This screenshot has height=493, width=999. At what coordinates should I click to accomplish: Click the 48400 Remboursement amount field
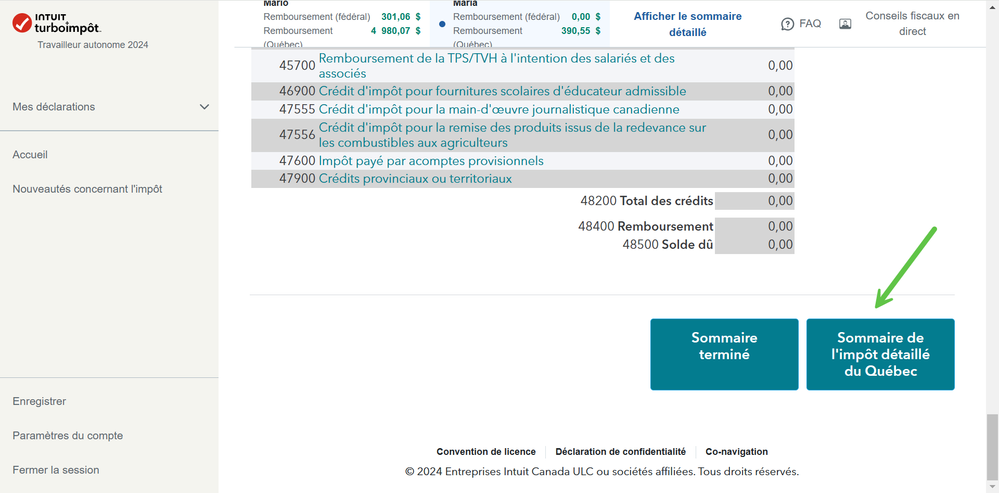(x=754, y=226)
